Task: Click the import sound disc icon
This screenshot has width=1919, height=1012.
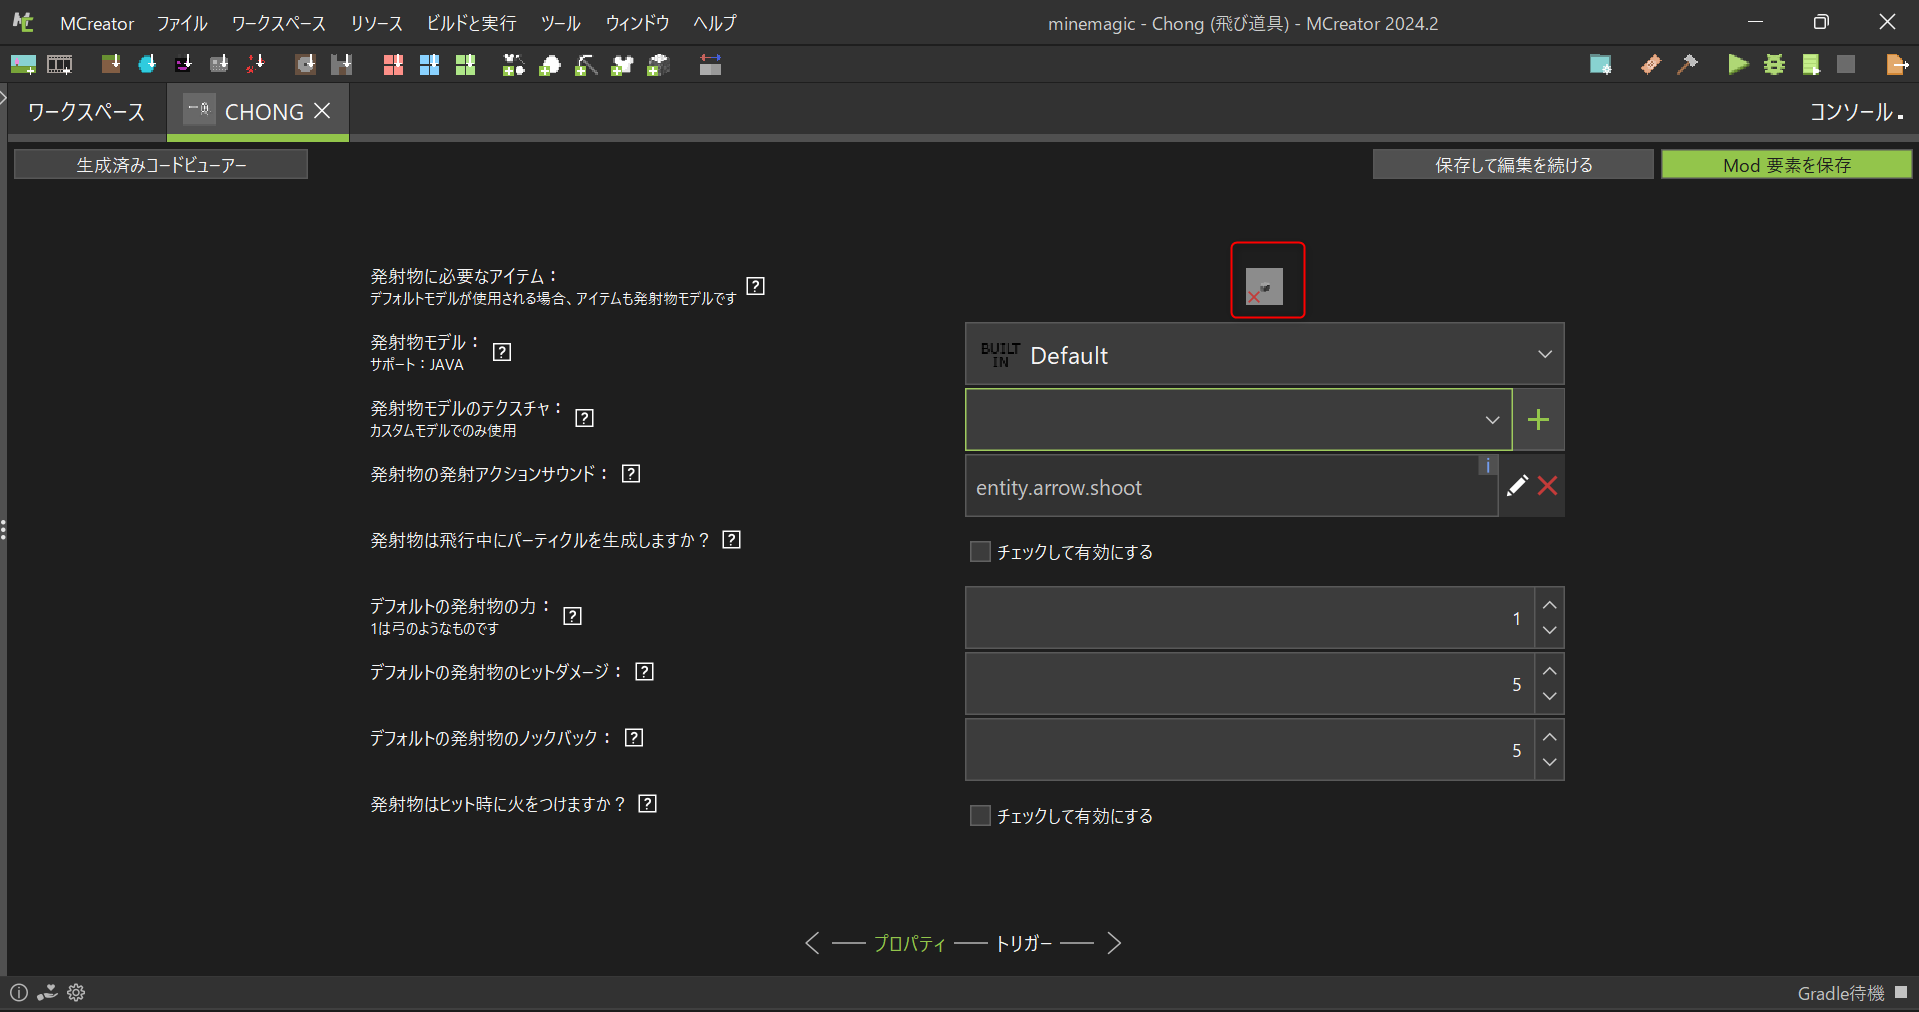Action: [305, 65]
